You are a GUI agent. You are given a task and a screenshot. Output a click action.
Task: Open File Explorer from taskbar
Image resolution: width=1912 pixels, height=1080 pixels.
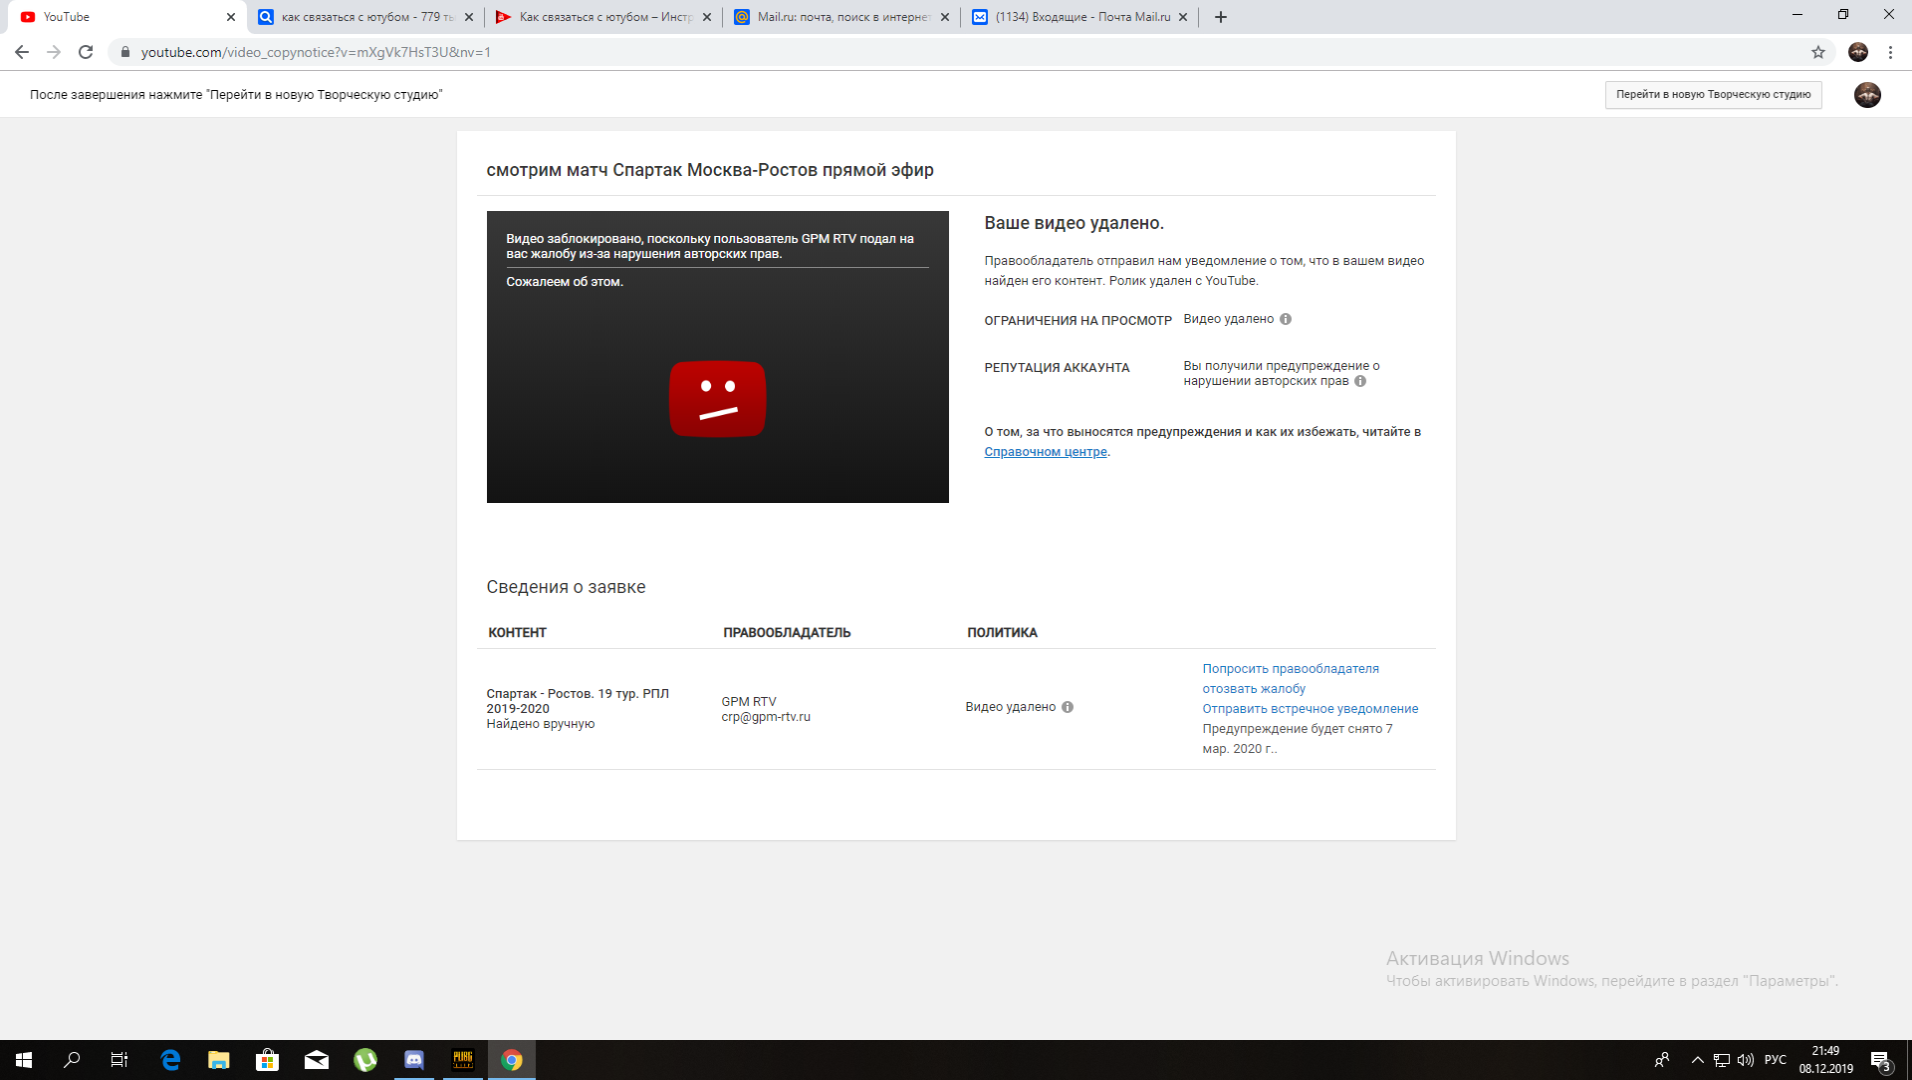point(219,1060)
